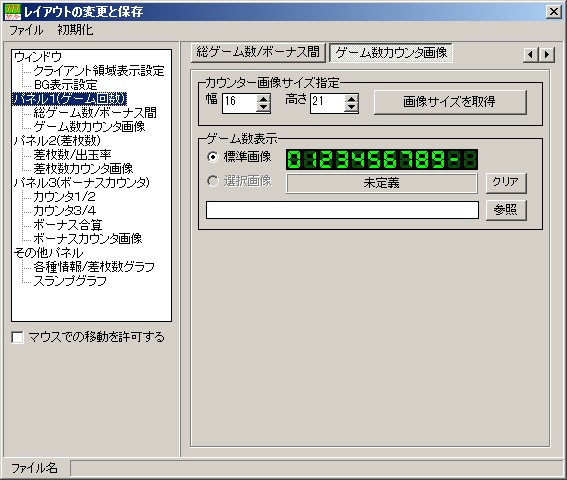Switch to 総ゲーム数/ボーナス間 tab
The height and width of the screenshot is (480, 567).
pyautogui.click(x=258, y=52)
